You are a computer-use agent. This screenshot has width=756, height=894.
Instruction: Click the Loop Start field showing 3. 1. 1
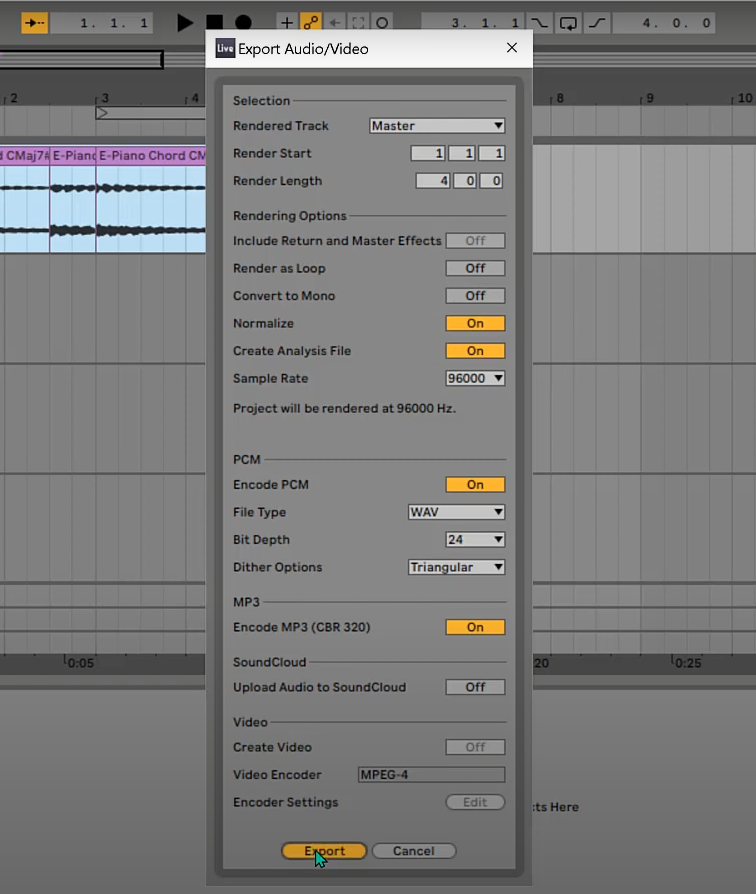click(473, 23)
